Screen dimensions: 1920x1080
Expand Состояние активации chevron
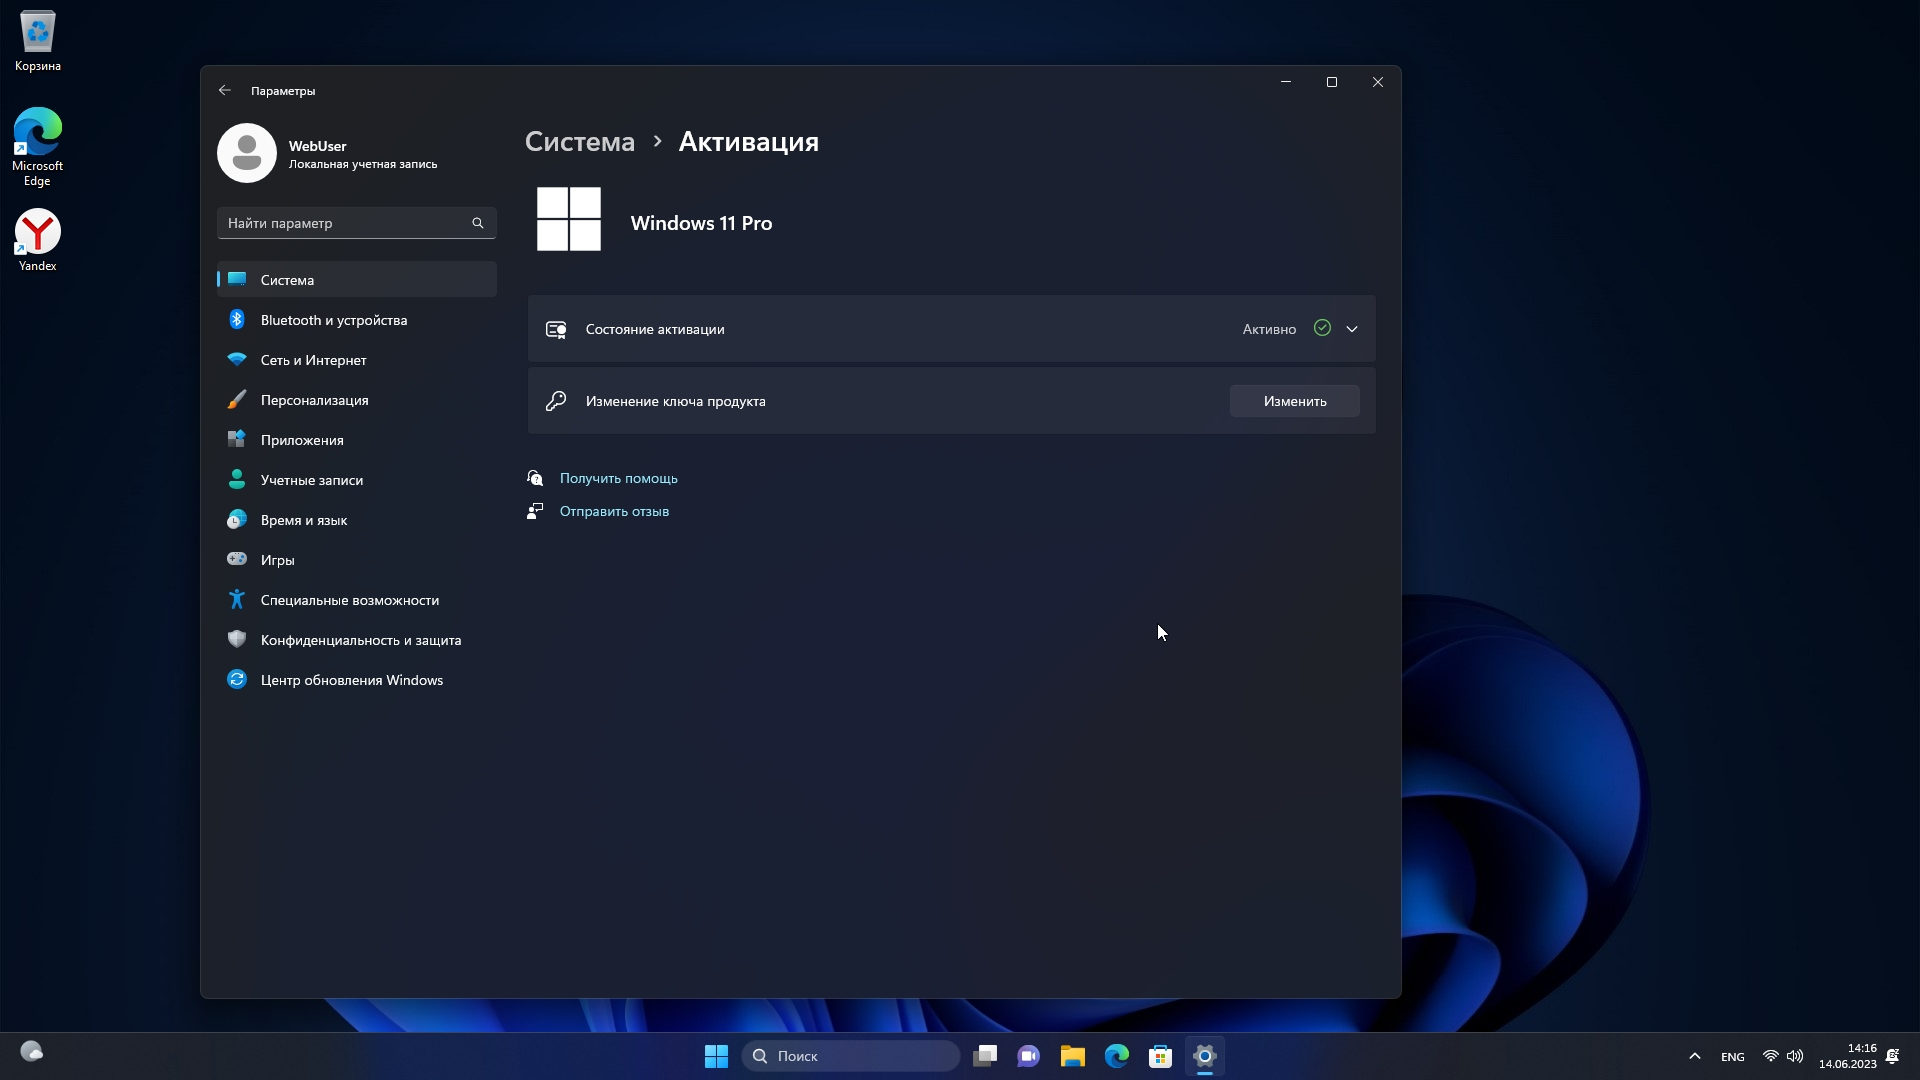click(1352, 329)
